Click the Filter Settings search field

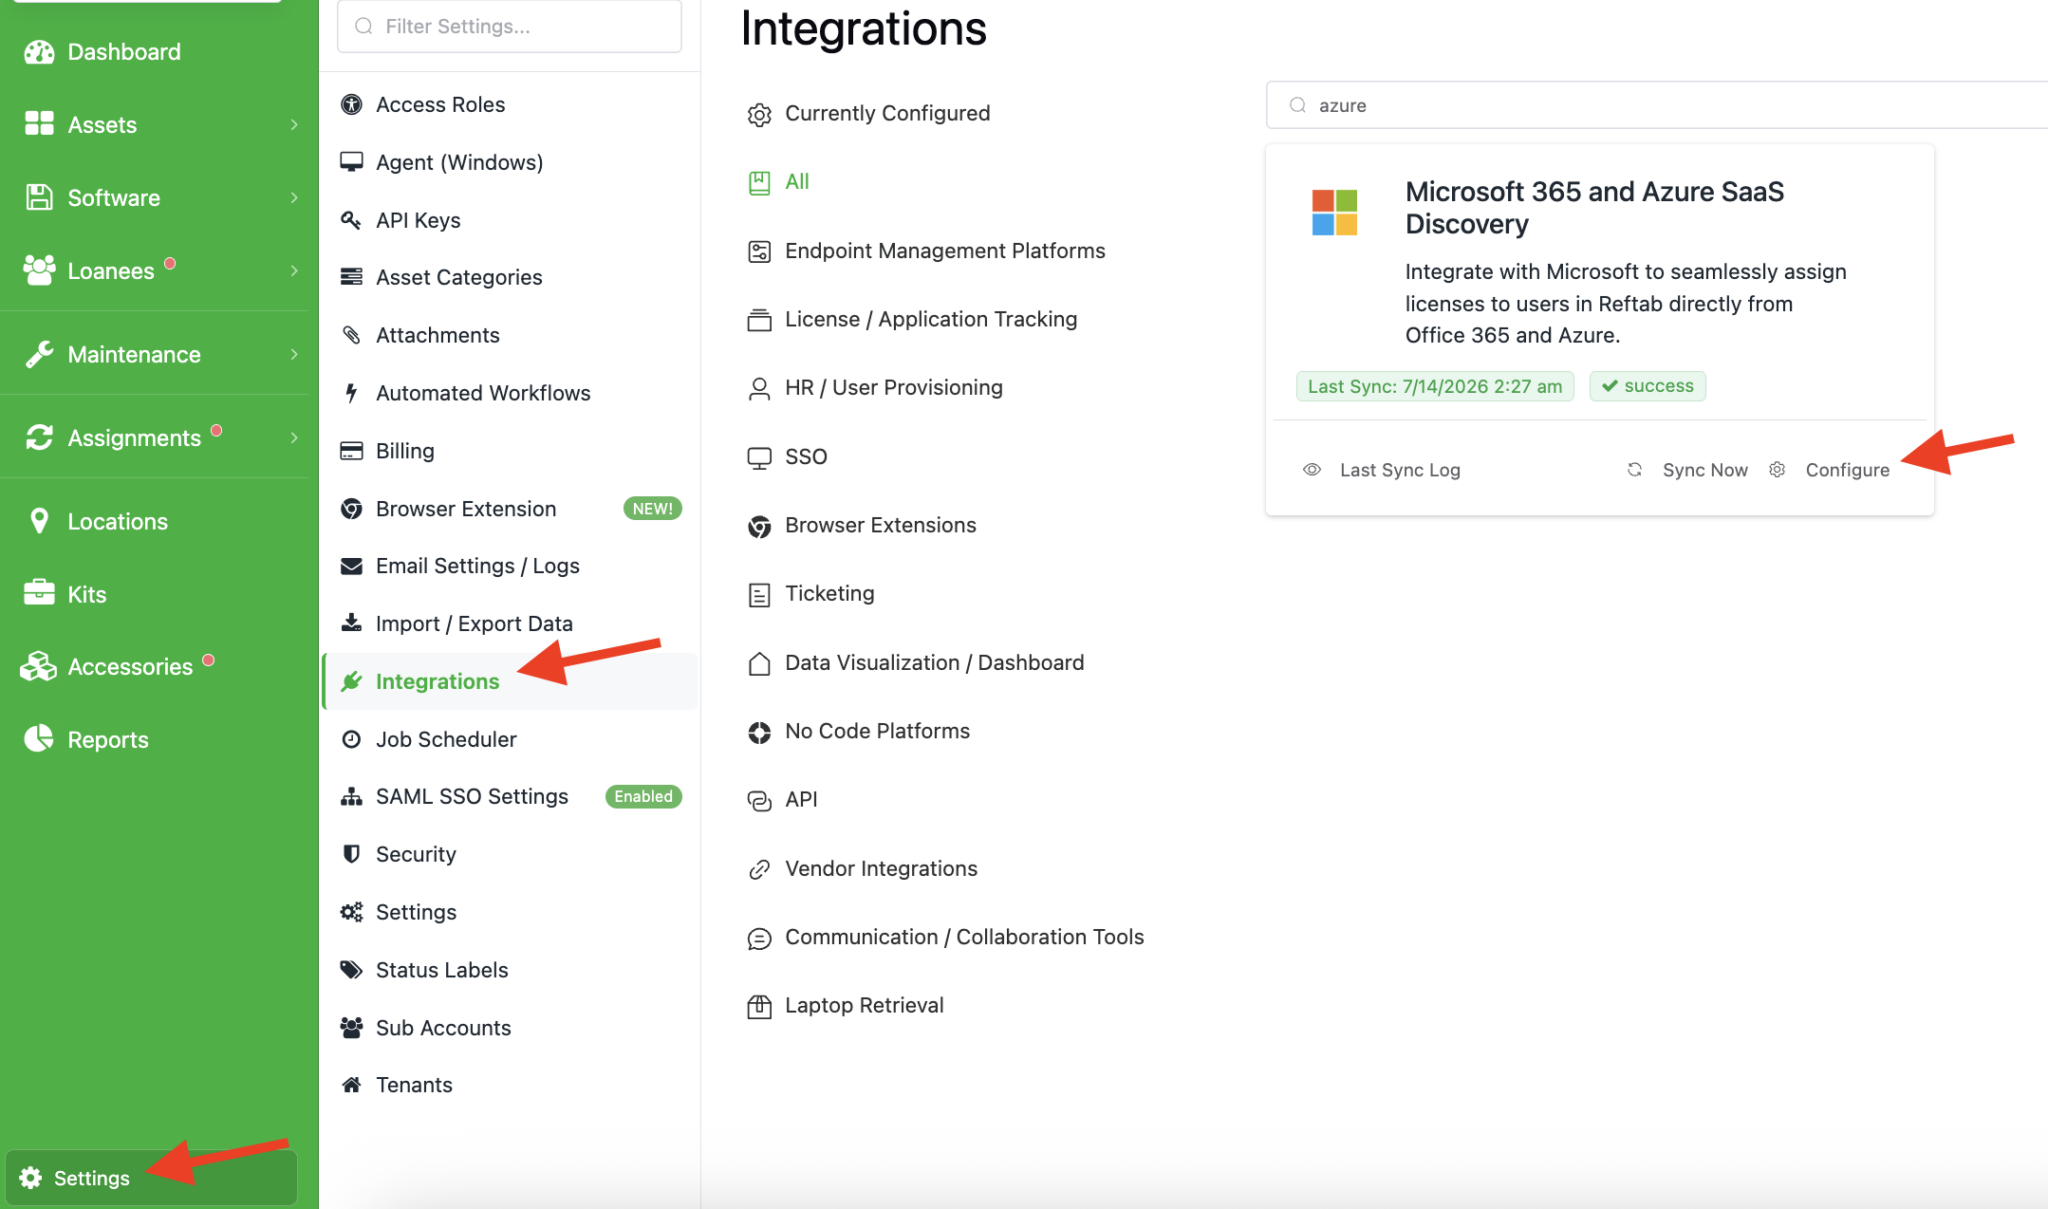click(510, 26)
